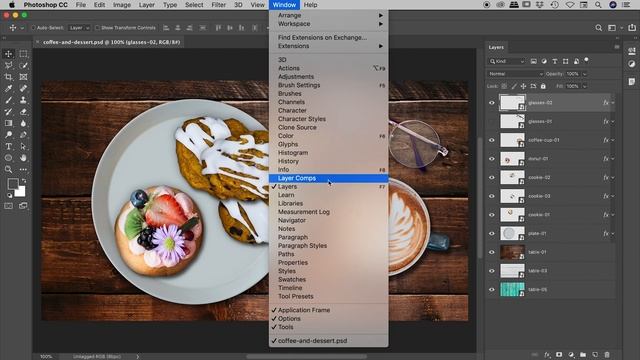Expand effects arrow on coffee-cup-01 layer
The width and height of the screenshot is (640, 360).
pyautogui.click(x=613, y=140)
